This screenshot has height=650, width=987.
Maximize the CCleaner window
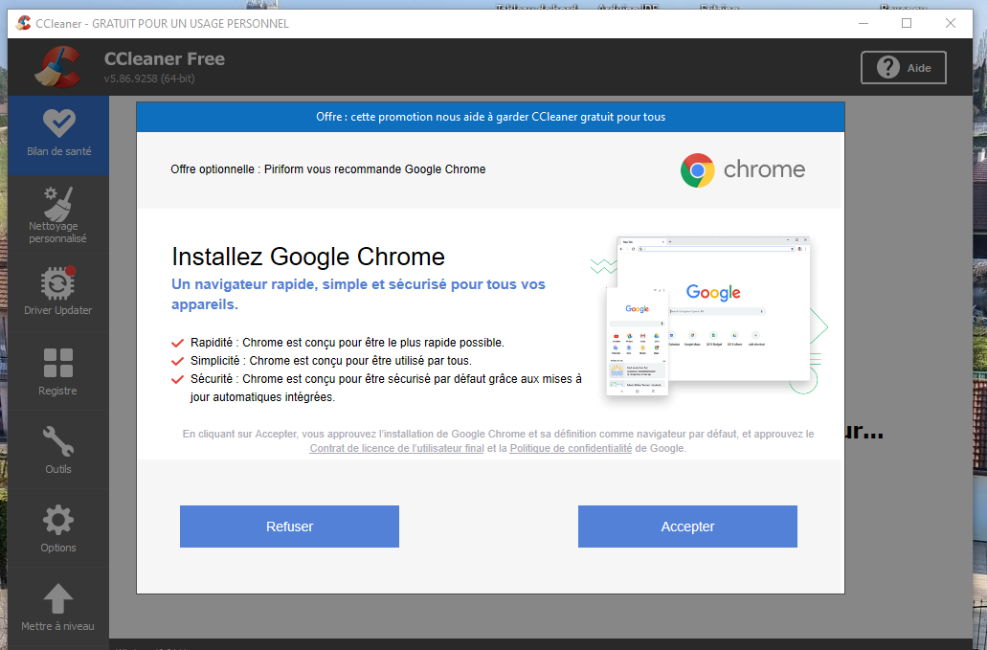pos(906,23)
